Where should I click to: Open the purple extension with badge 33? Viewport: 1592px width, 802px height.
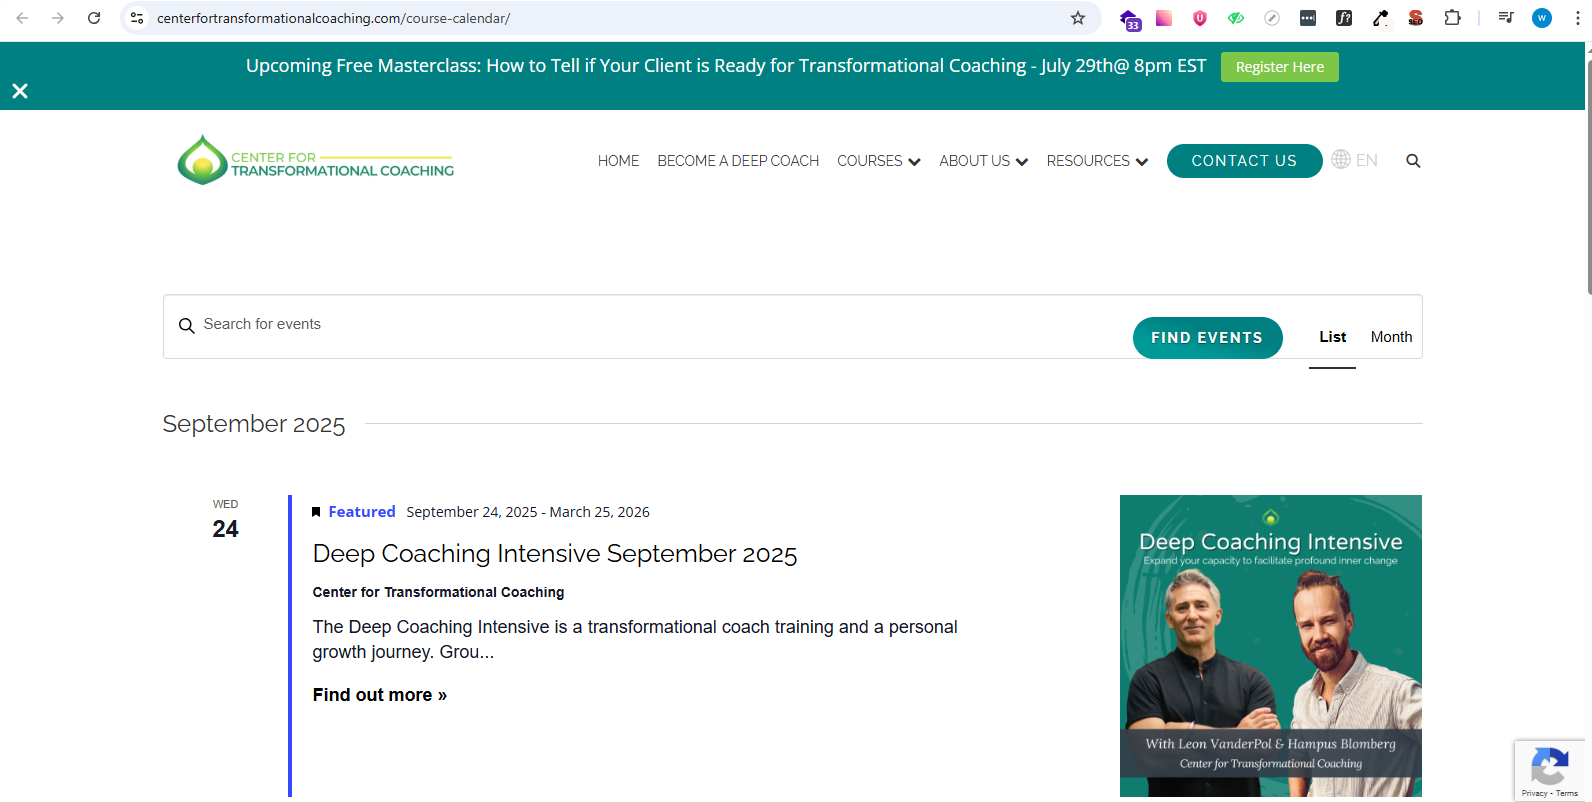pos(1130,19)
